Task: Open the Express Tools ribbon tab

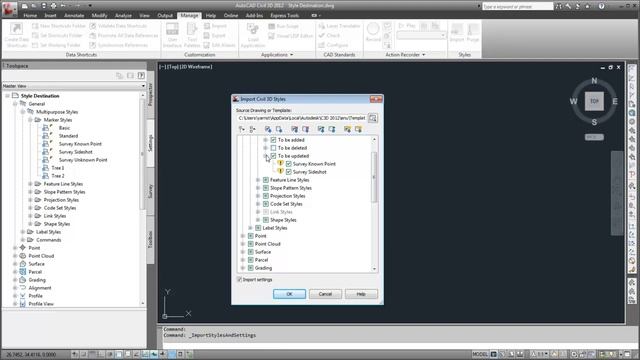Action: 284,16
